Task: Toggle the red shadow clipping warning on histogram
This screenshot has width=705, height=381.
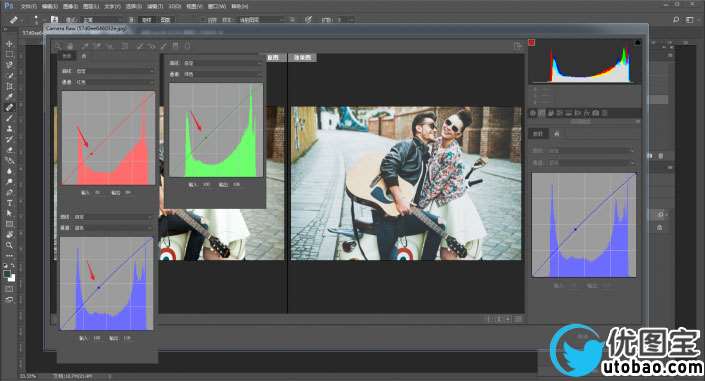Action: click(531, 42)
